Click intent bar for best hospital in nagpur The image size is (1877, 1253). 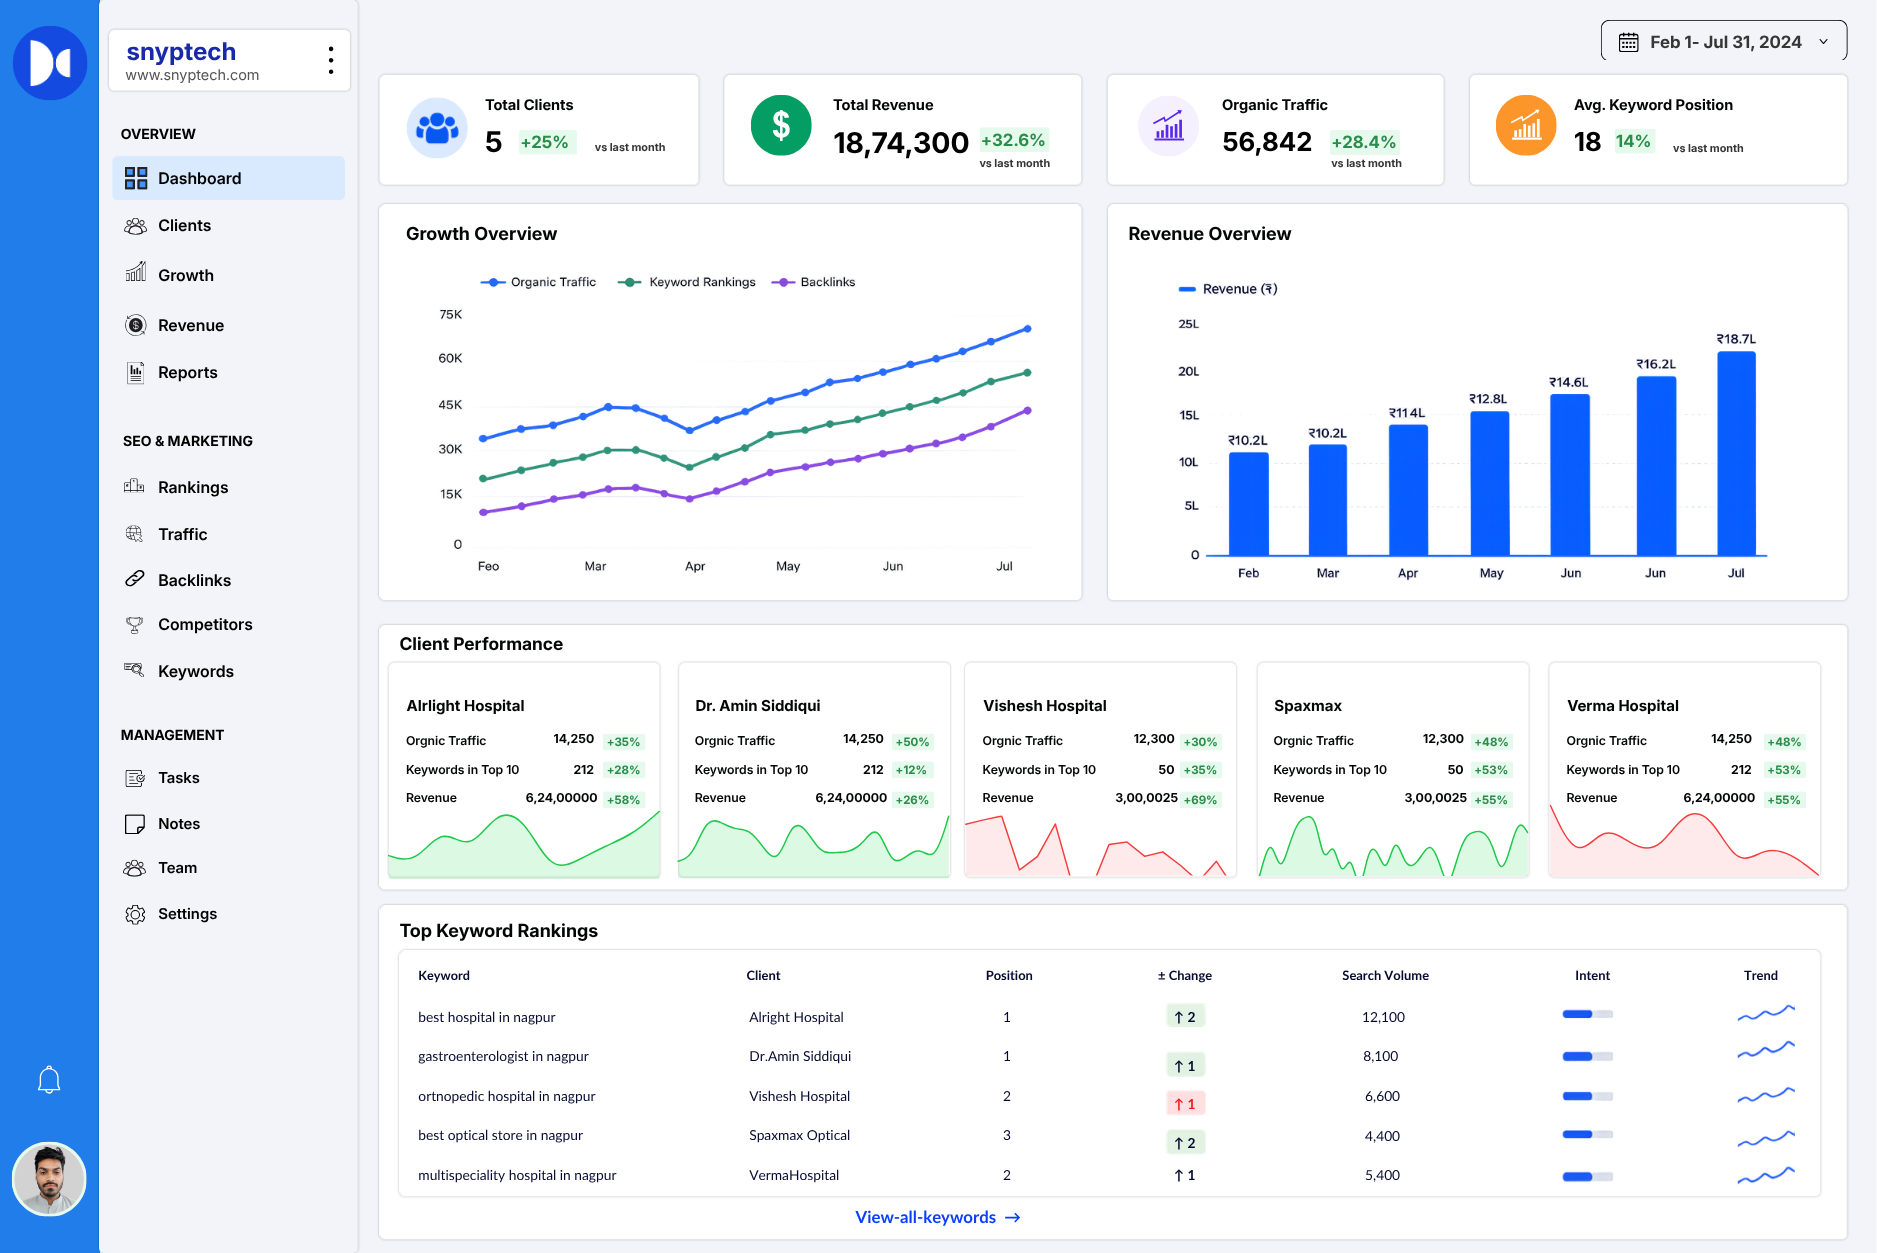tap(1588, 1014)
